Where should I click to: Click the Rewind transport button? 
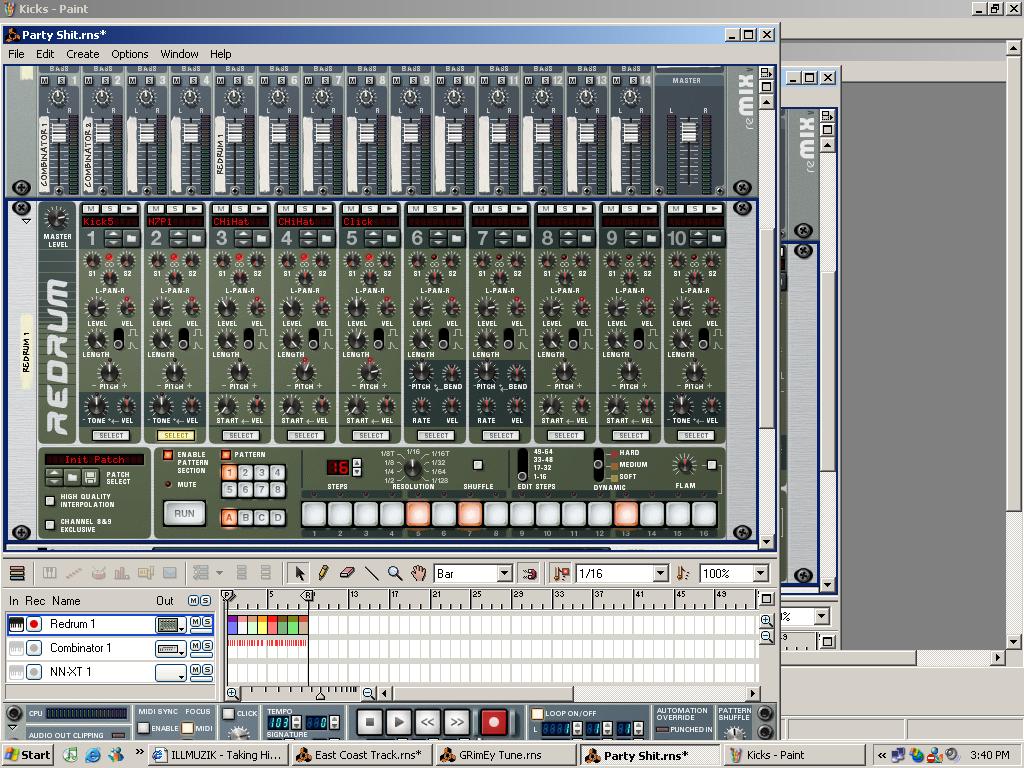[427, 722]
